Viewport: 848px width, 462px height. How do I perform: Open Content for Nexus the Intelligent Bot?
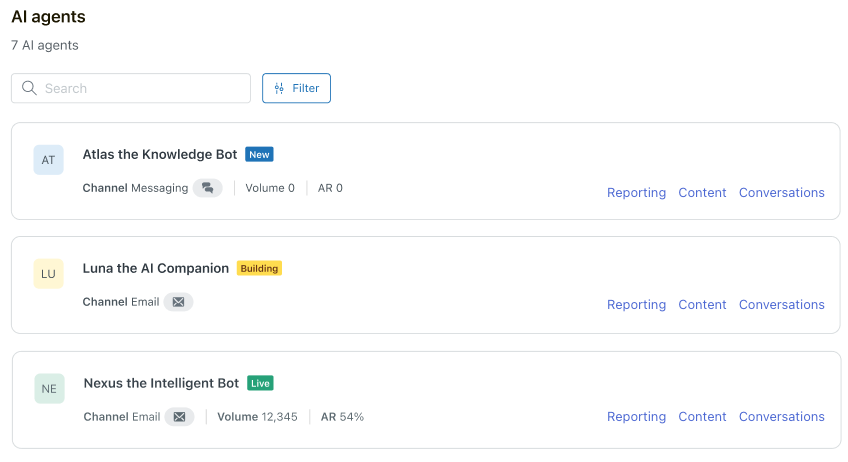[x=702, y=417]
